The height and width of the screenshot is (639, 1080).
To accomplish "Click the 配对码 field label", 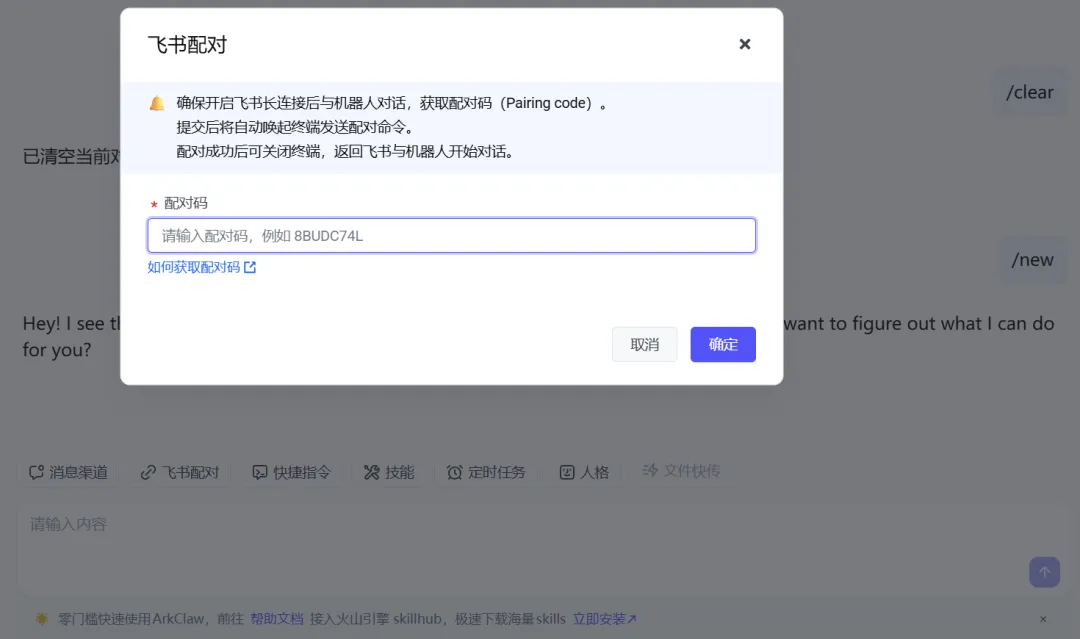I will point(185,203).
